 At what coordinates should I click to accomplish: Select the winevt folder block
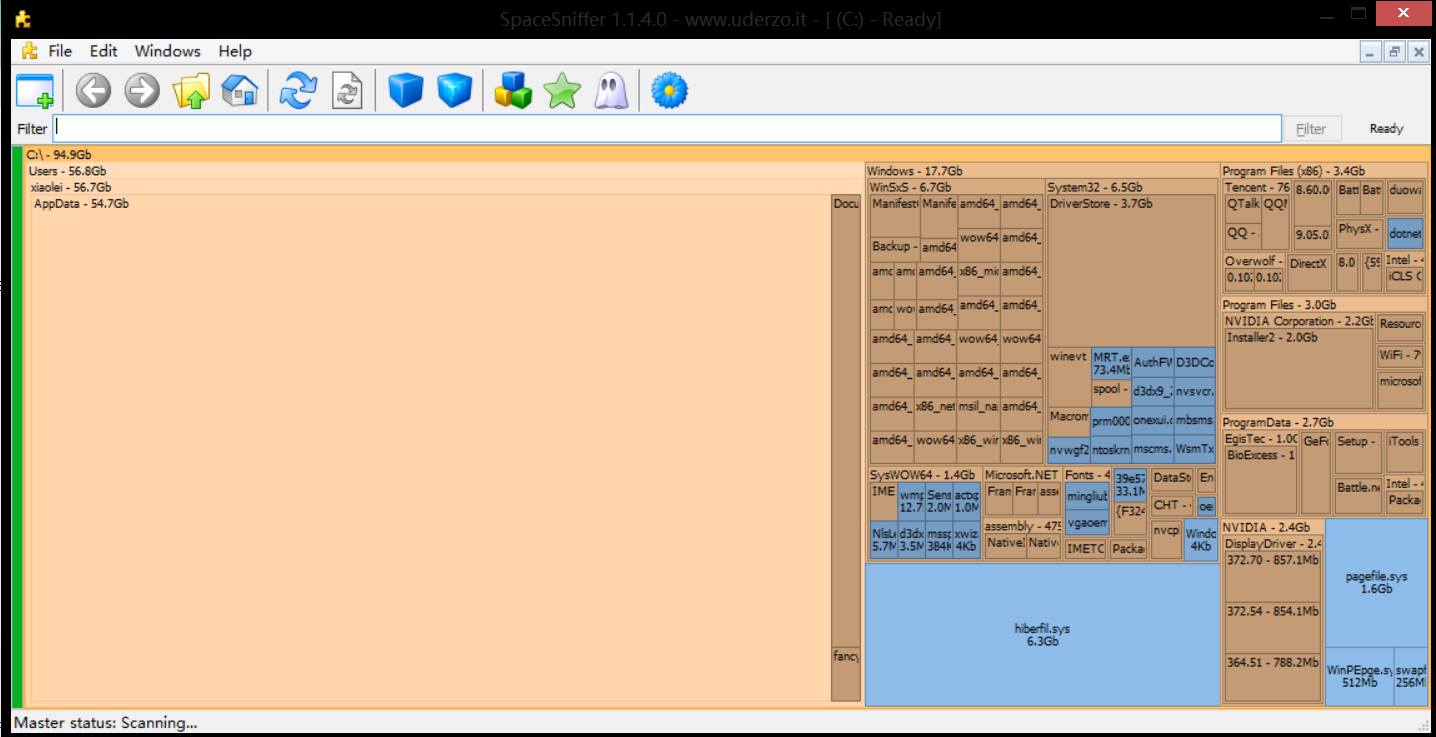1068,376
